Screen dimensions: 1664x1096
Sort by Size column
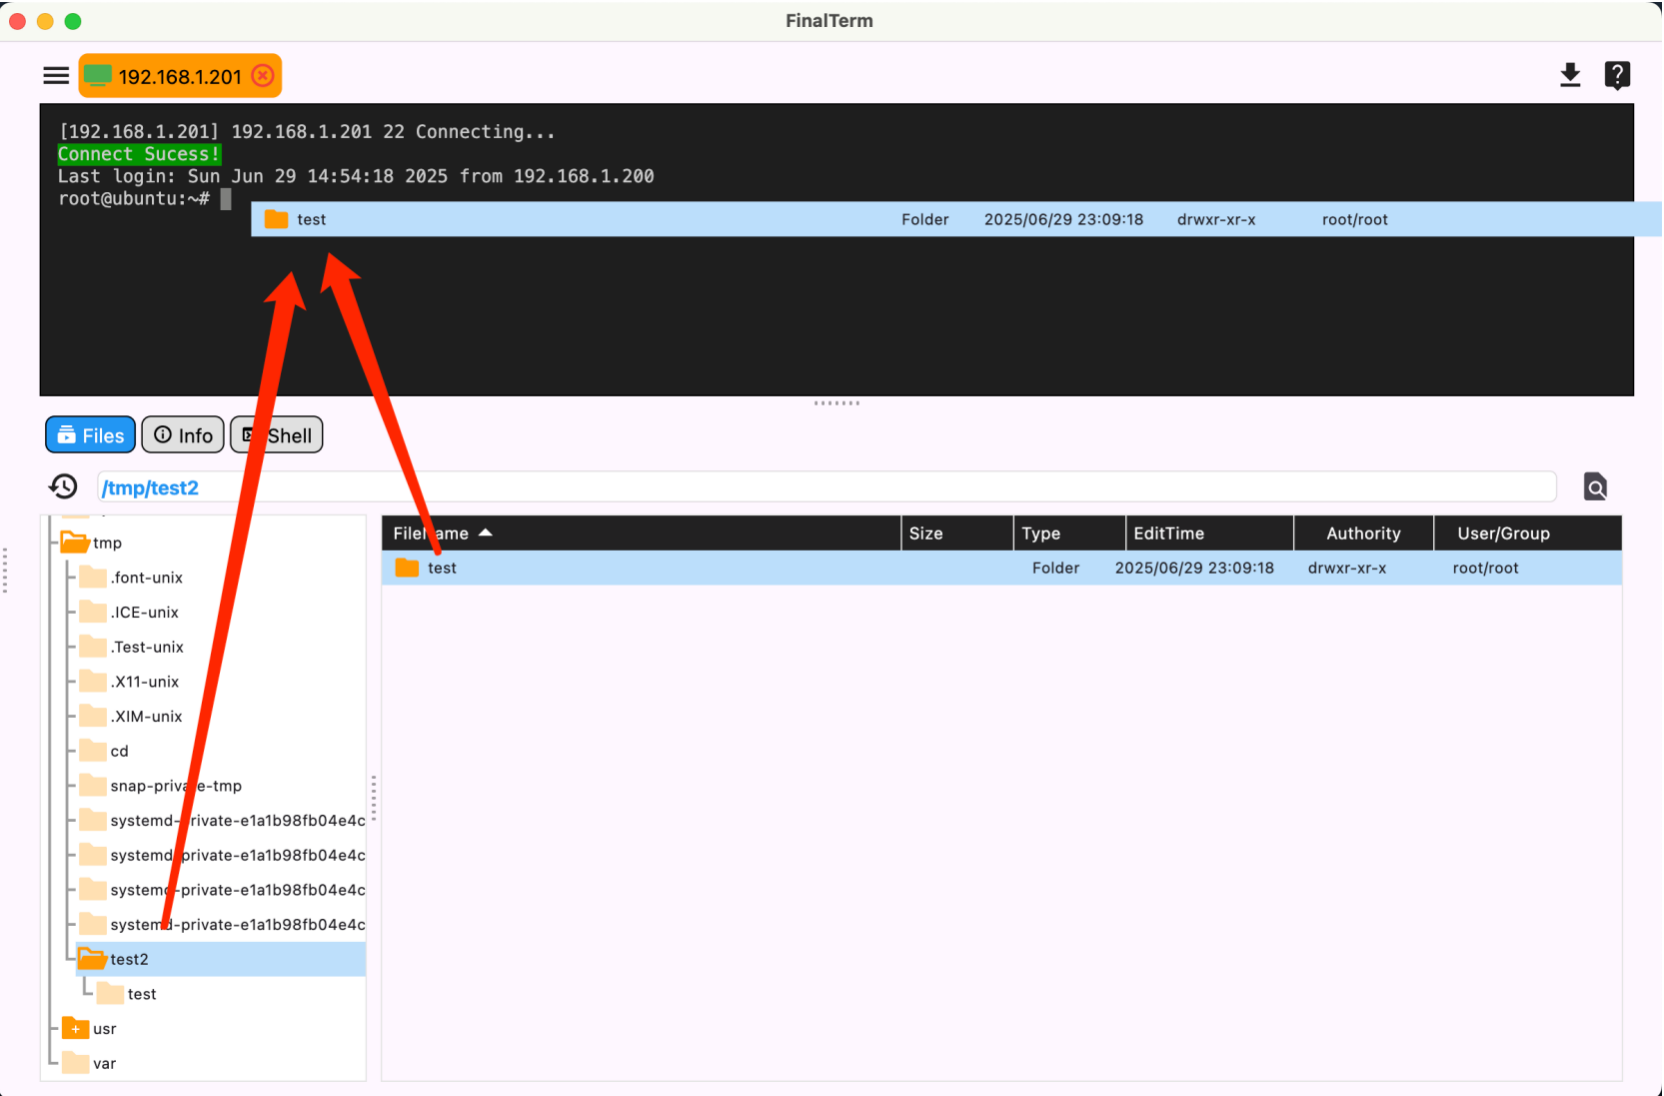tap(957, 533)
